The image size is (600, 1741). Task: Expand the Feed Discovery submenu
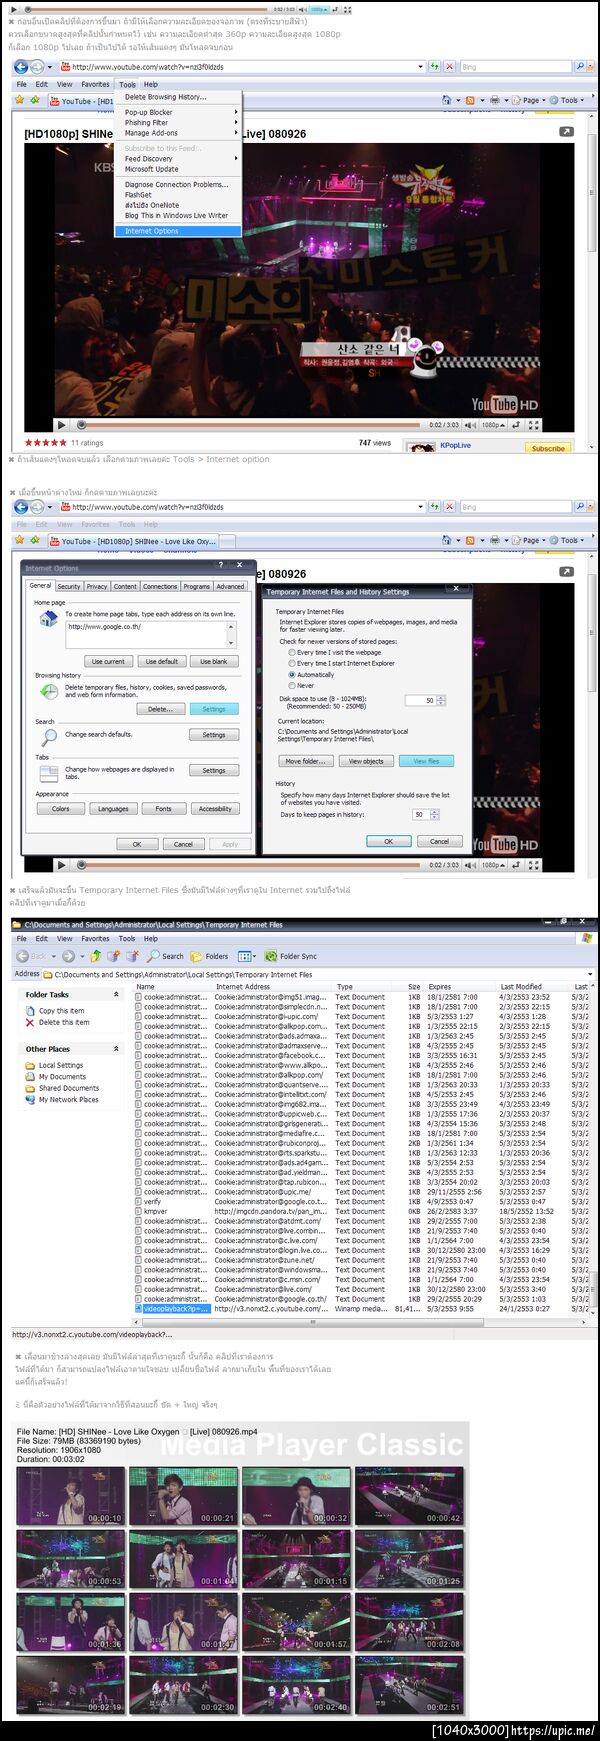180,158
